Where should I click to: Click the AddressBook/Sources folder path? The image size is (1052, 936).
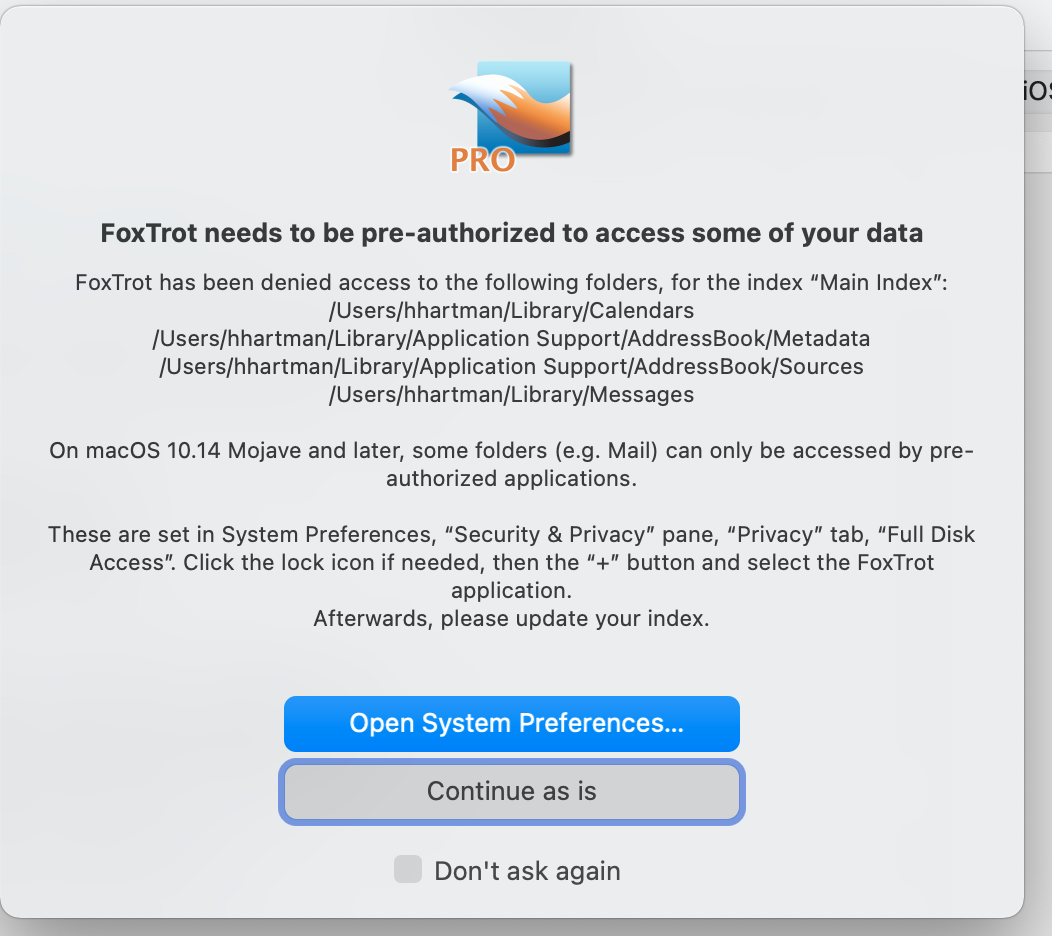(511, 367)
